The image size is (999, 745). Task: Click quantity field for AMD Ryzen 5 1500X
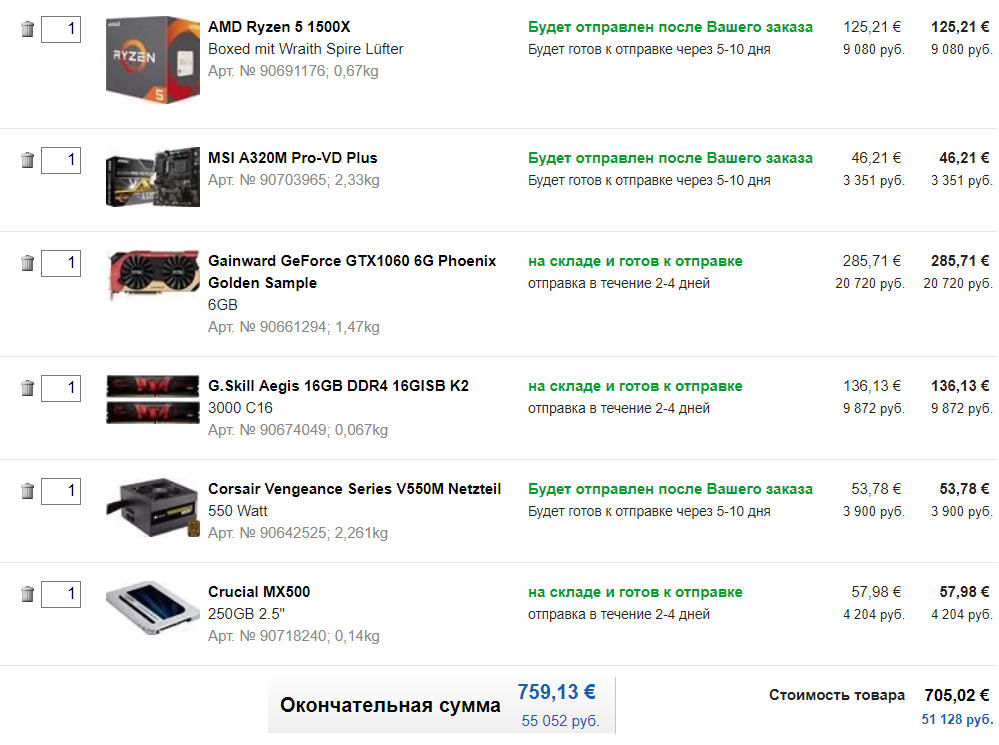tap(61, 29)
